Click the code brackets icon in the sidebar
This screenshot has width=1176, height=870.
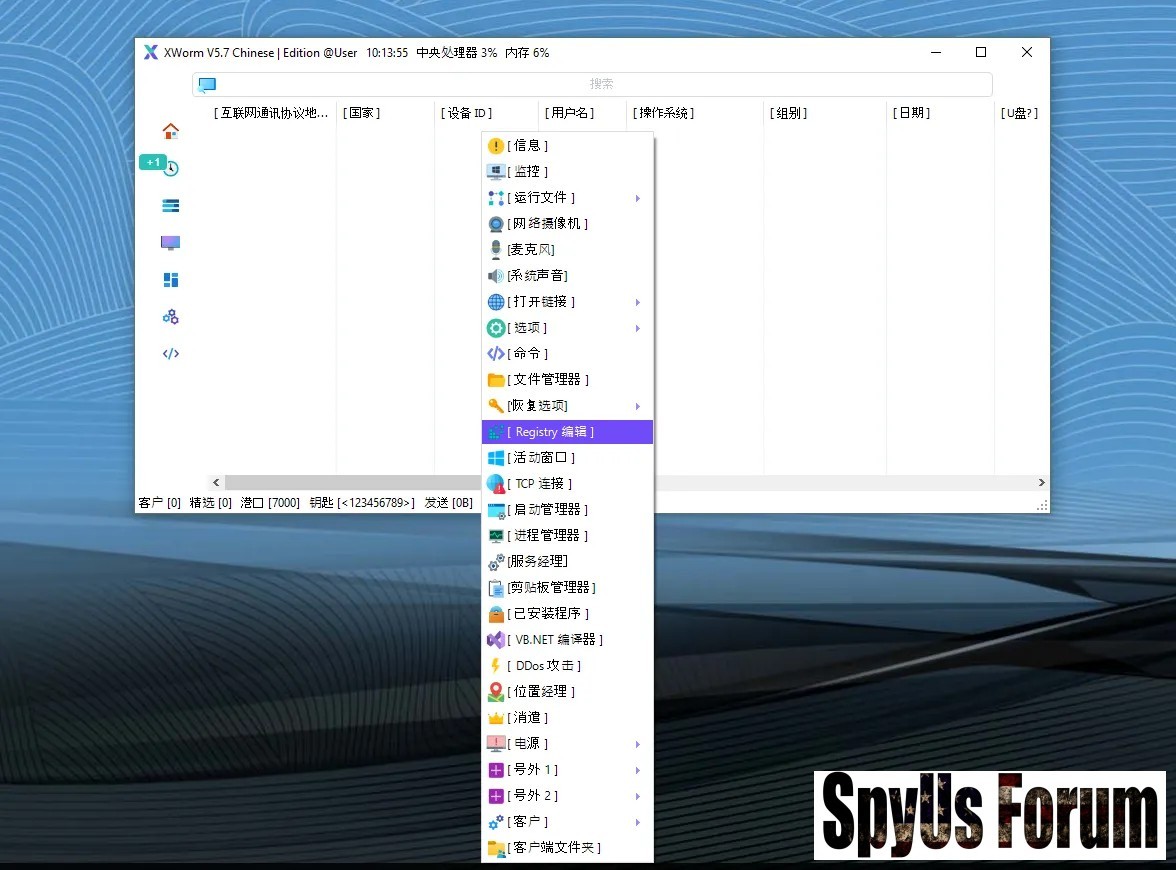tap(171, 354)
